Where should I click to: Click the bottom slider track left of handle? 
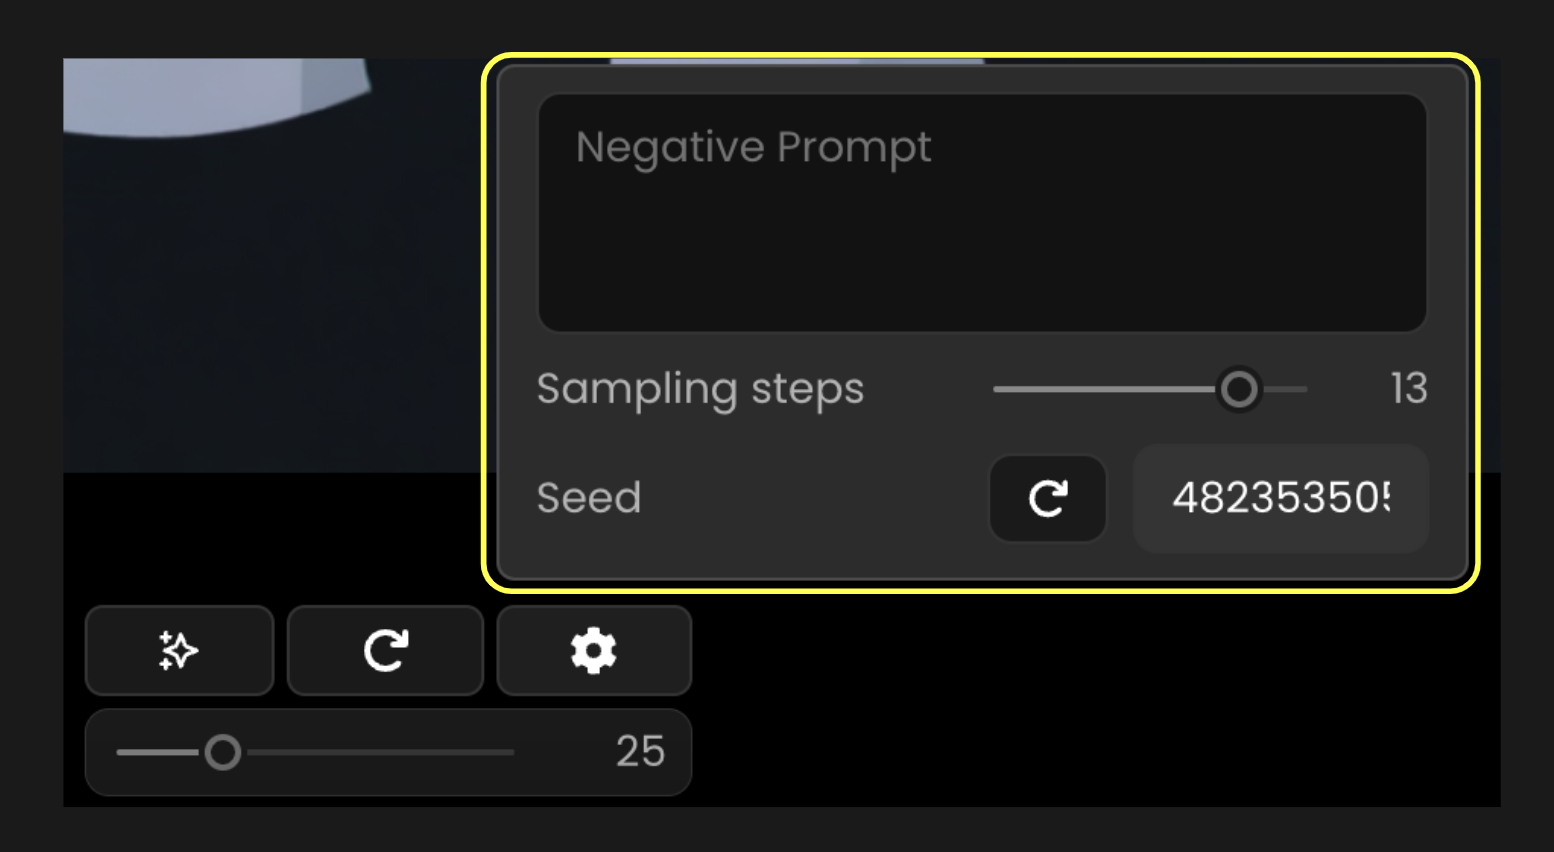[155, 752]
